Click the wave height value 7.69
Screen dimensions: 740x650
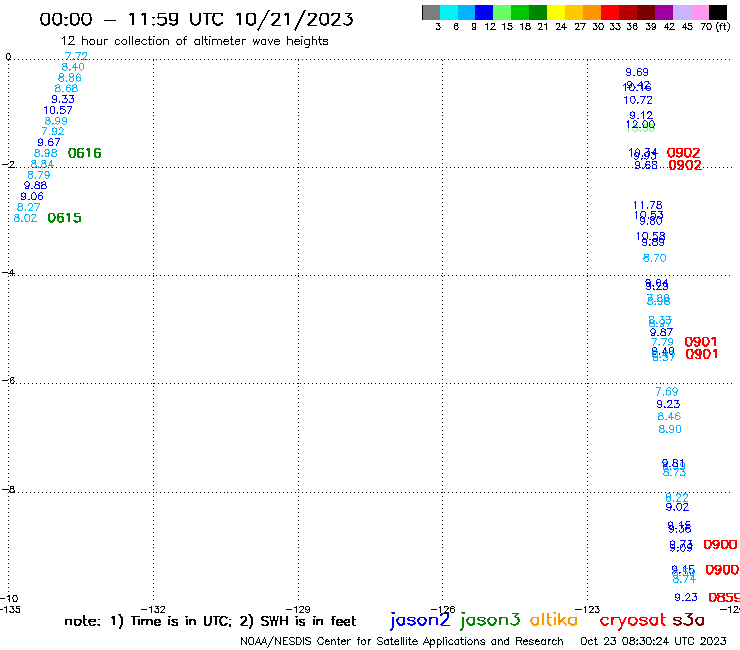[x=666, y=392]
